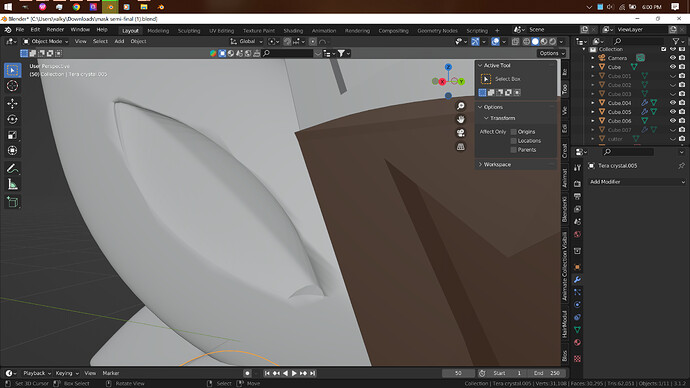Open File Explorer from the taskbar
Image resolution: width=690 pixels, height=388 pixels.
click(x=144, y=7)
